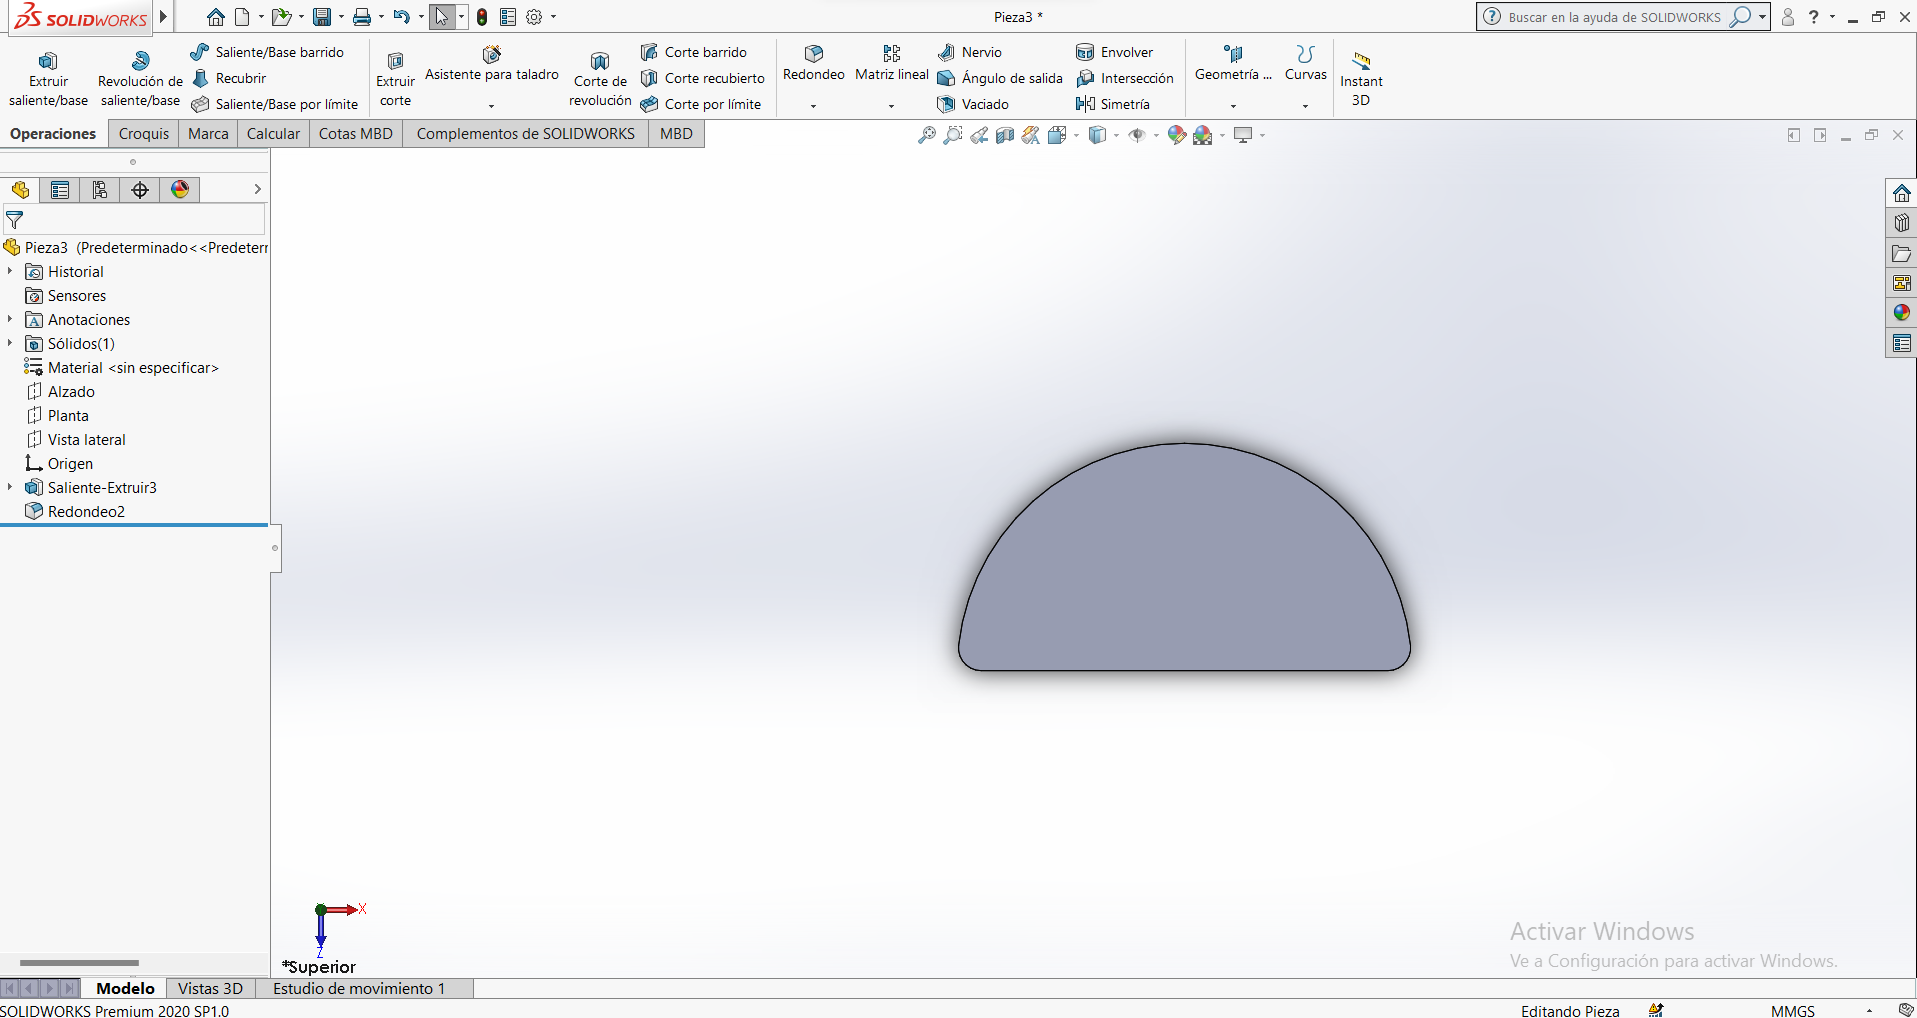This screenshot has height=1018, width=1917.
Task: Open the Display style dropdown arrow
Action: 1116,135
